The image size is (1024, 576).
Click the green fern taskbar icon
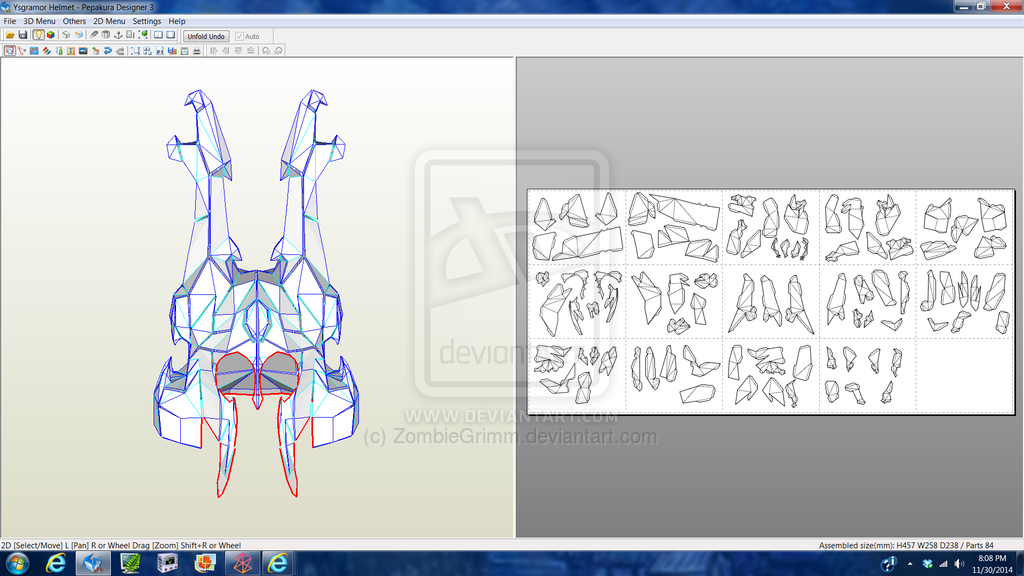tap(130, 563)
